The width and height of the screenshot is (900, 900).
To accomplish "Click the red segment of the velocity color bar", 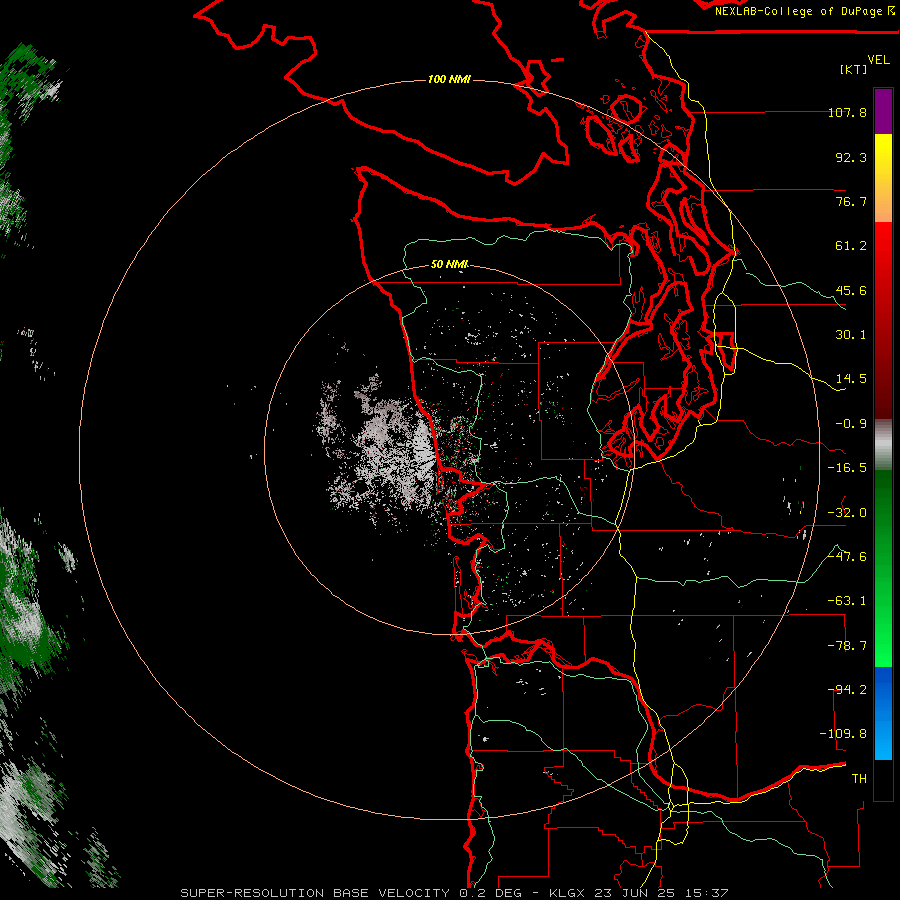I will click(x=883, y=320).
